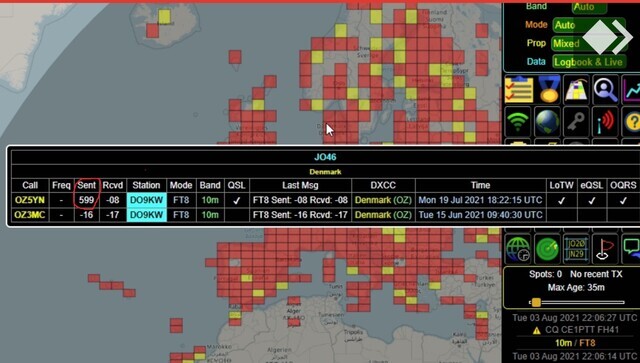Click the eQSL checkmark for OZ5YN

(592, 200)
